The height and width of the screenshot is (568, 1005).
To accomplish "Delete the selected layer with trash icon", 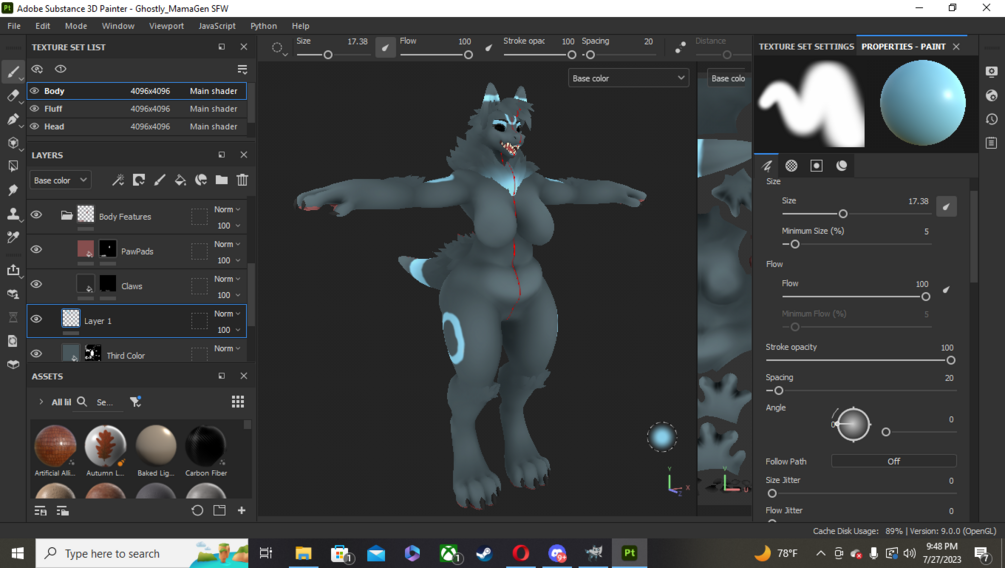I will tap(242, 180).
